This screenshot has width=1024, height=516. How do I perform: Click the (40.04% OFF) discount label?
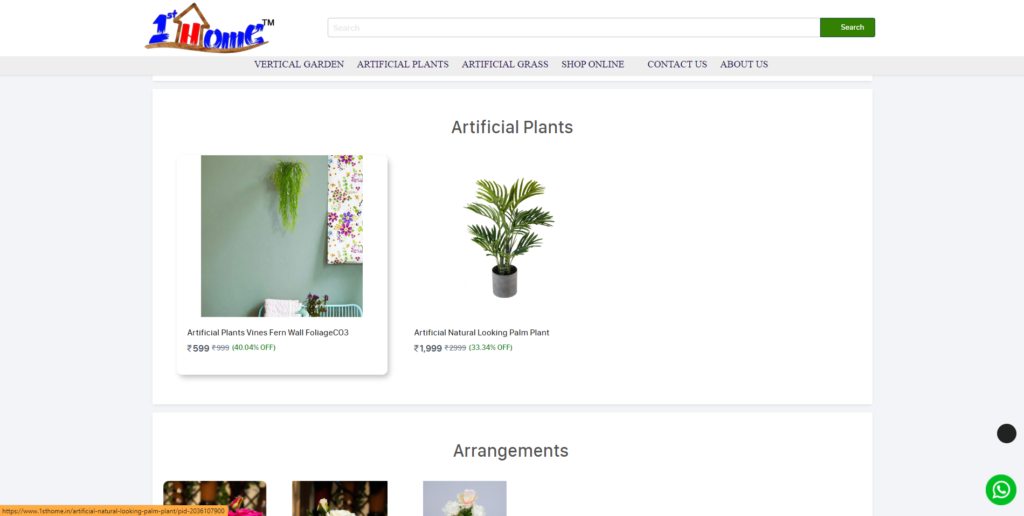click(x=253, y=347)
